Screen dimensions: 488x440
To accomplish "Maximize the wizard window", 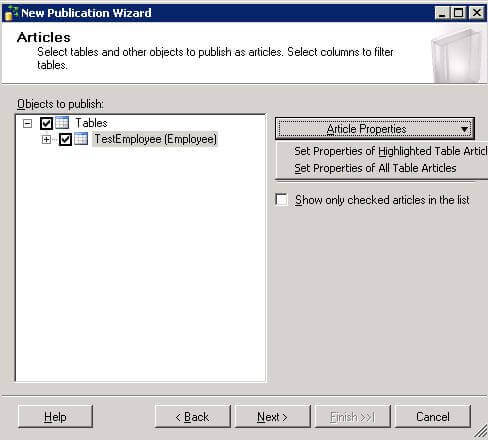I will click(459, 13).
